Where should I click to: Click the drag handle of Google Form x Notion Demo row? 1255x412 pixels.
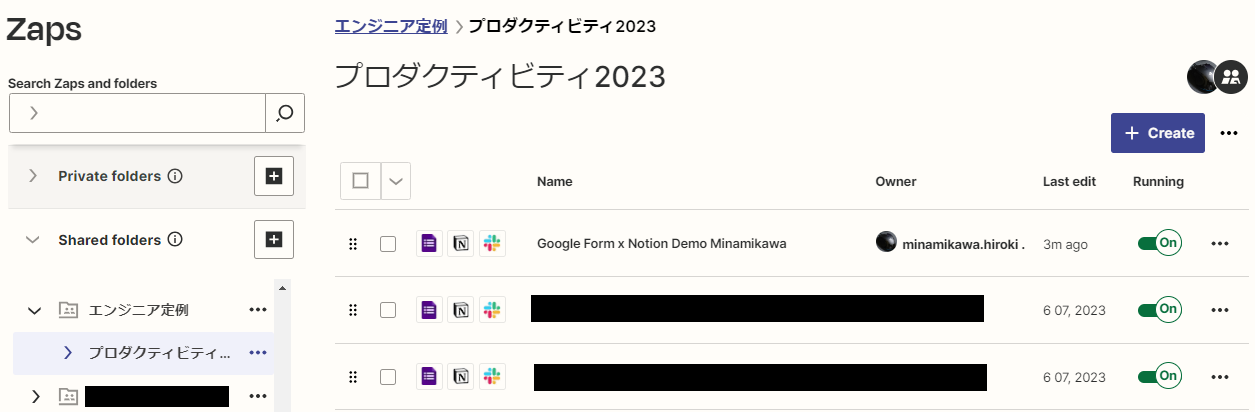coord(352,244)
